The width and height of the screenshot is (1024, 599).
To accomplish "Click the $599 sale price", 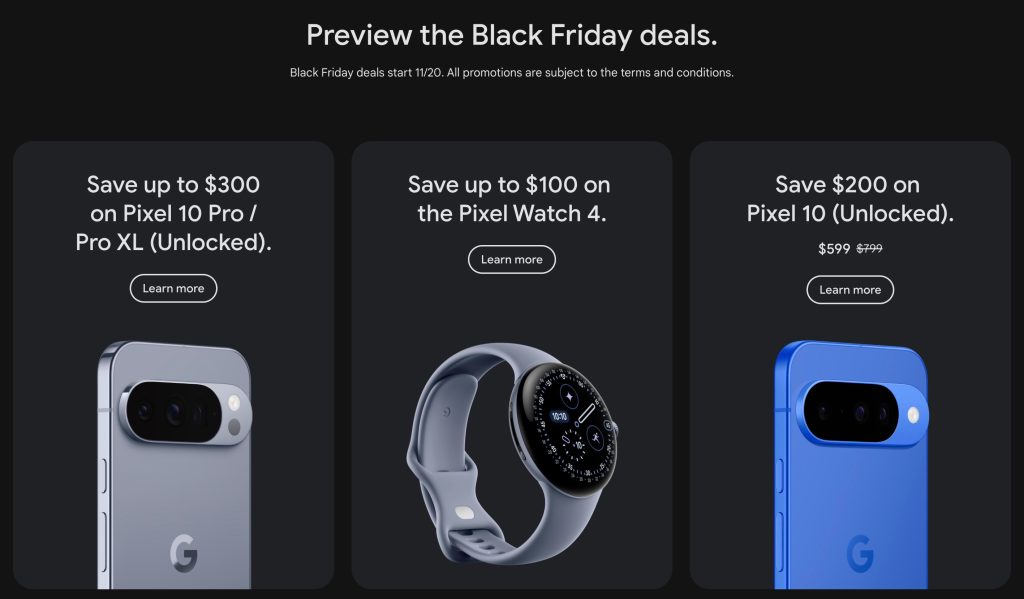I will (834, 249).
